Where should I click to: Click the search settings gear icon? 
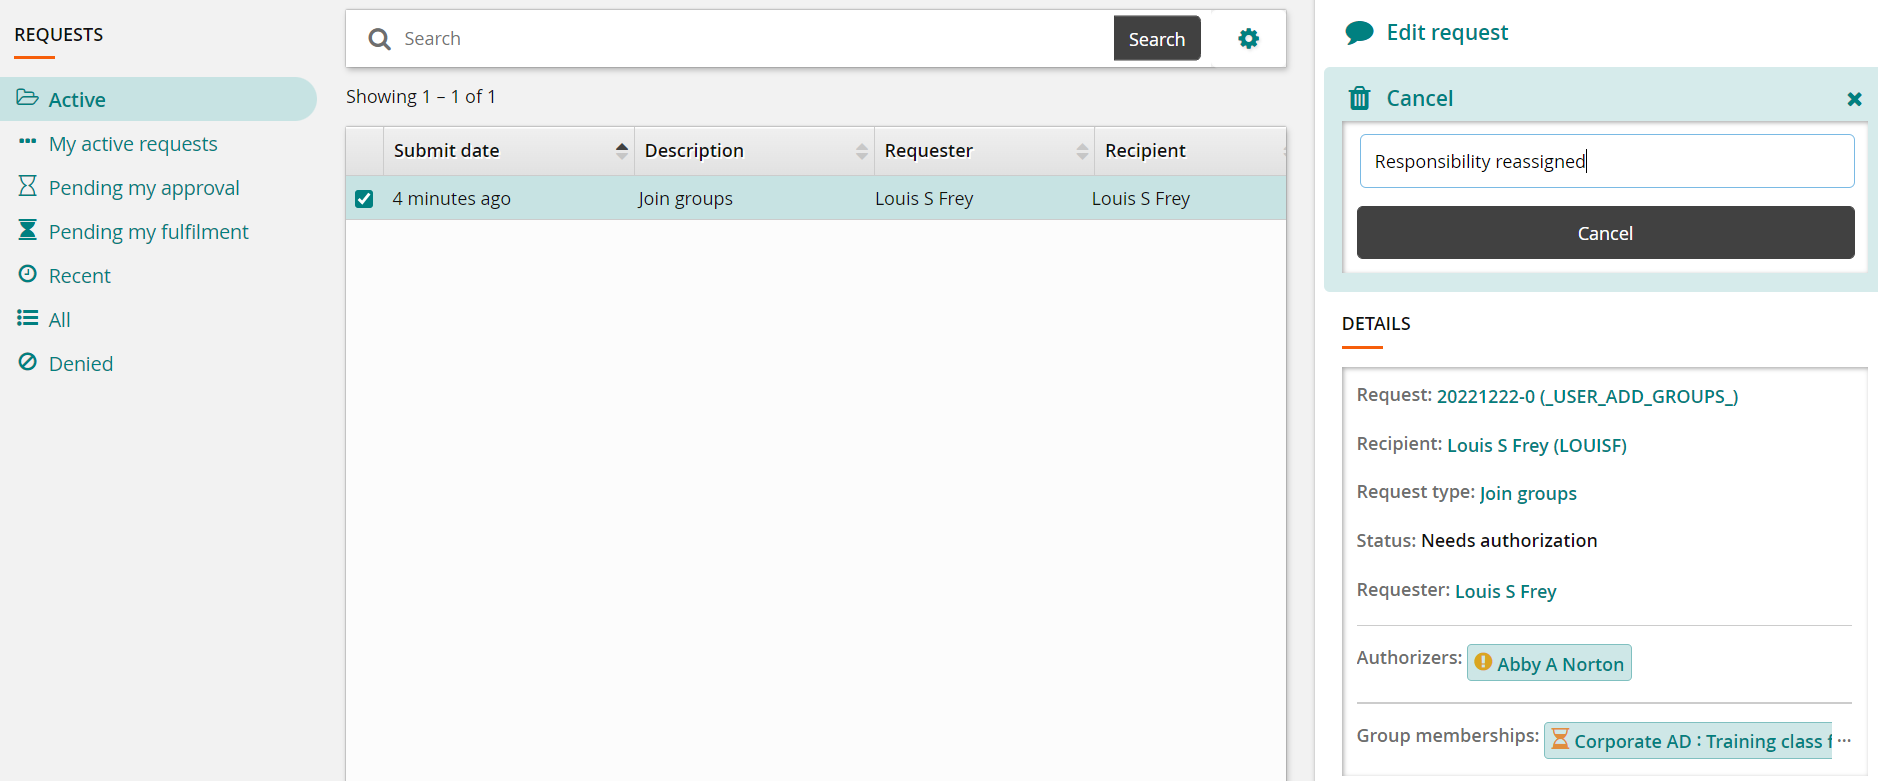1248,39
